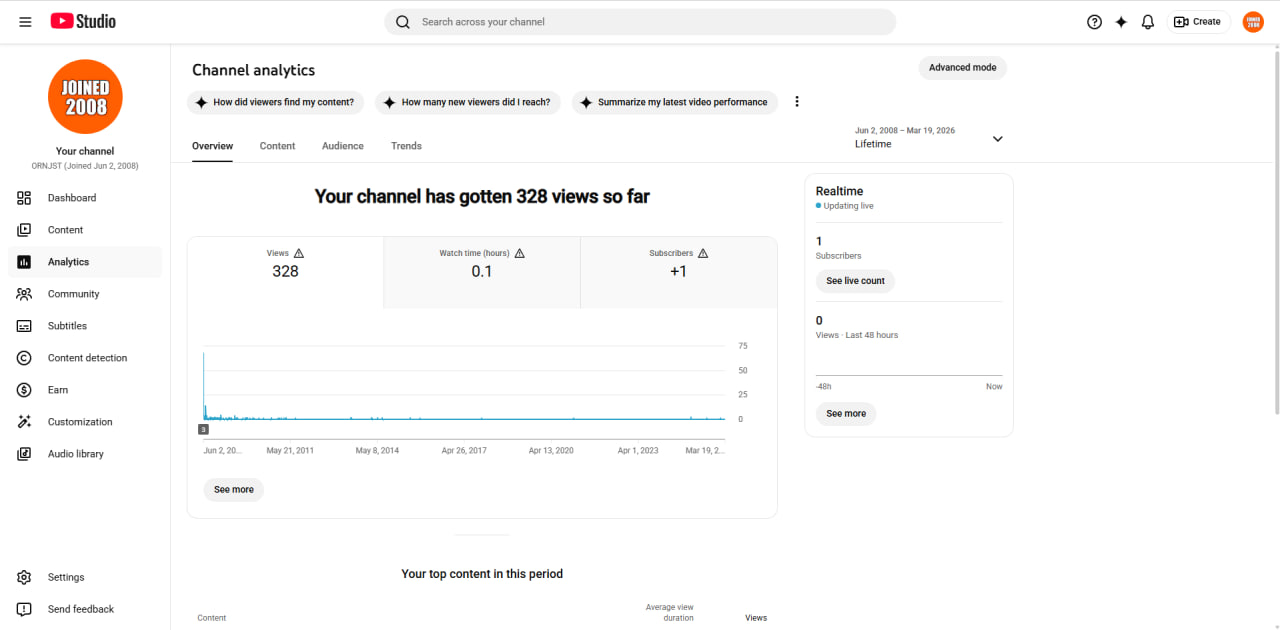Switch to the Trends tab

coord(406,146)
